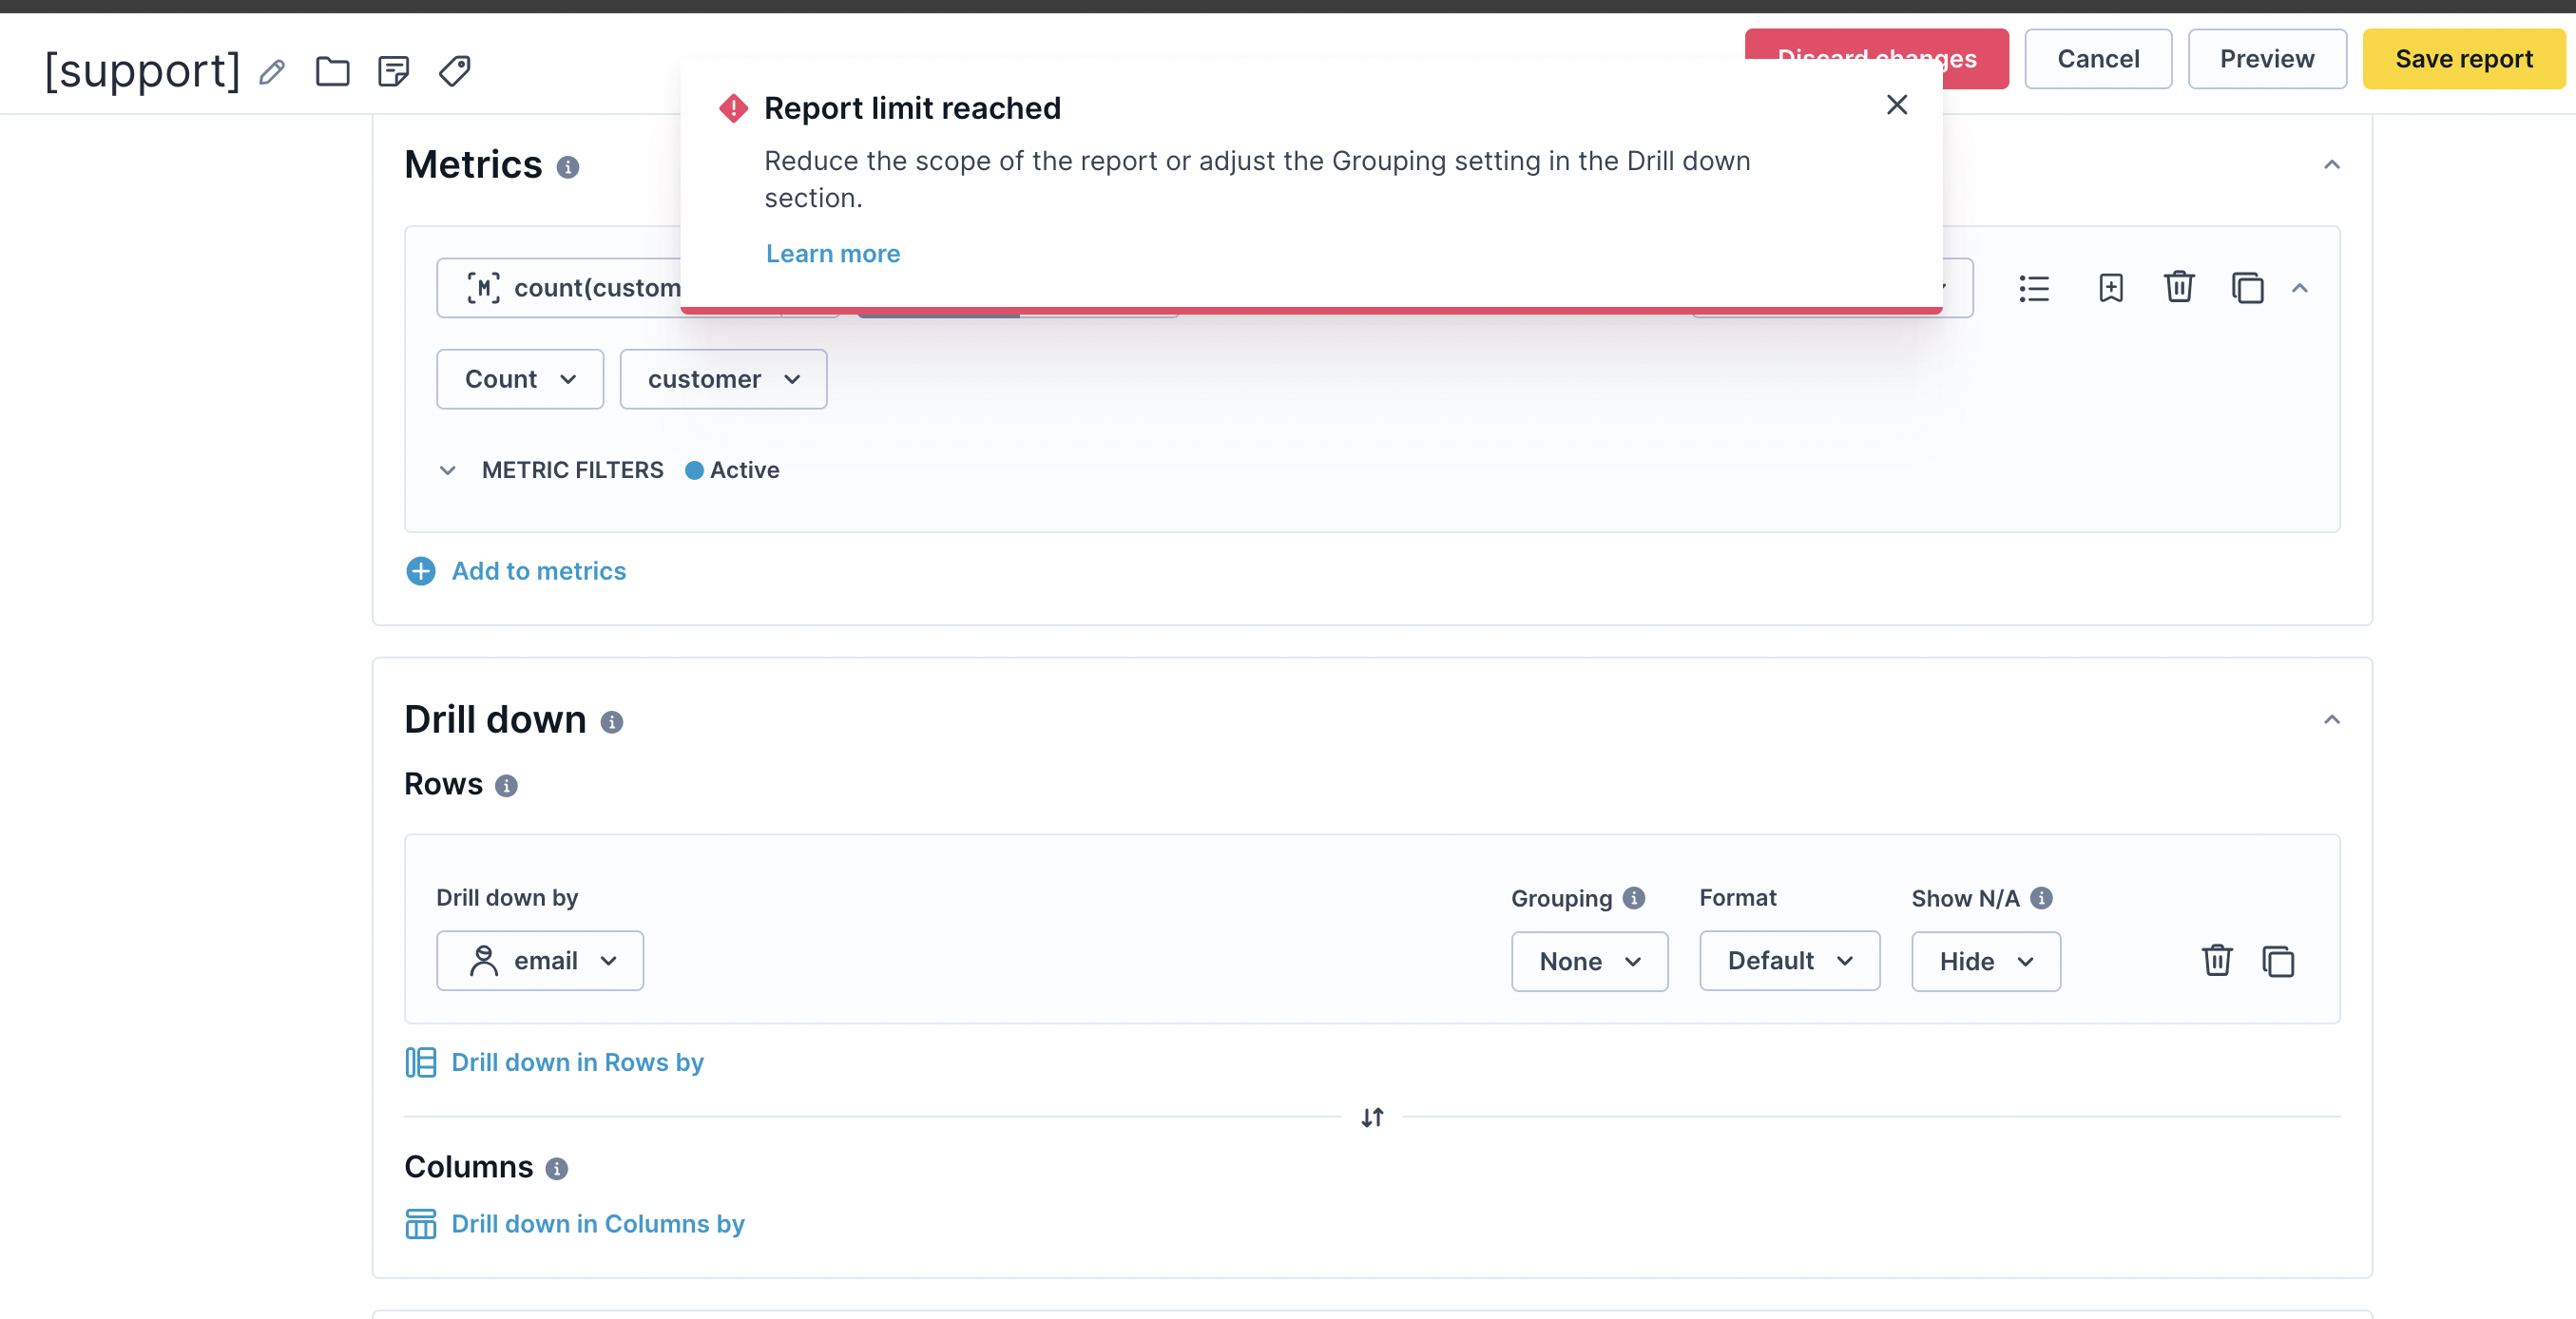Viewport: 2576px width, 1319px height.
Task: Open the Show N/A Hide dropdown
Action: coord(1985,961)
